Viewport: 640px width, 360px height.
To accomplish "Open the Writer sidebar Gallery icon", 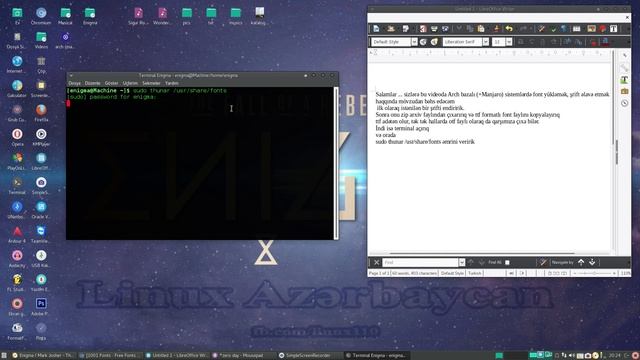I will coord(624,91).
